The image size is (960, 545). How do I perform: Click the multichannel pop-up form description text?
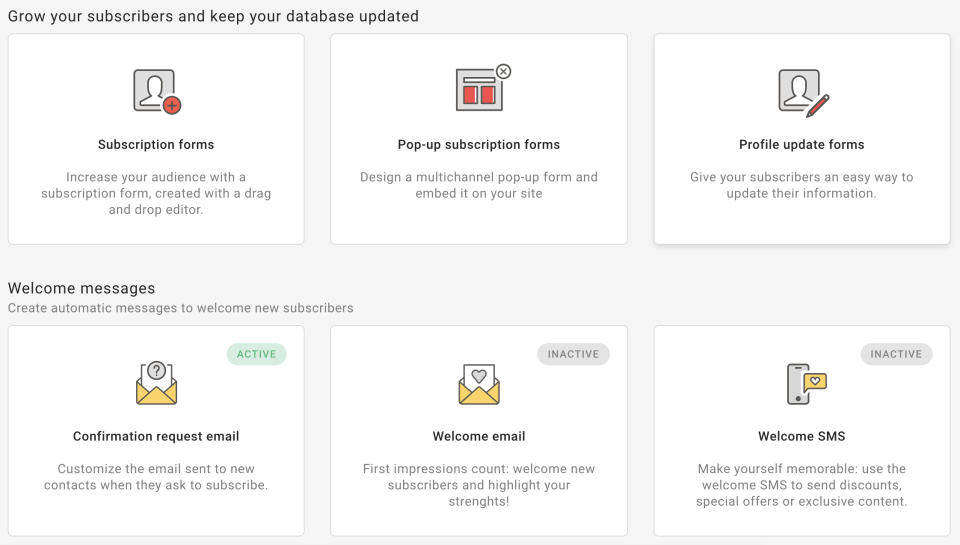coord(479,185)
